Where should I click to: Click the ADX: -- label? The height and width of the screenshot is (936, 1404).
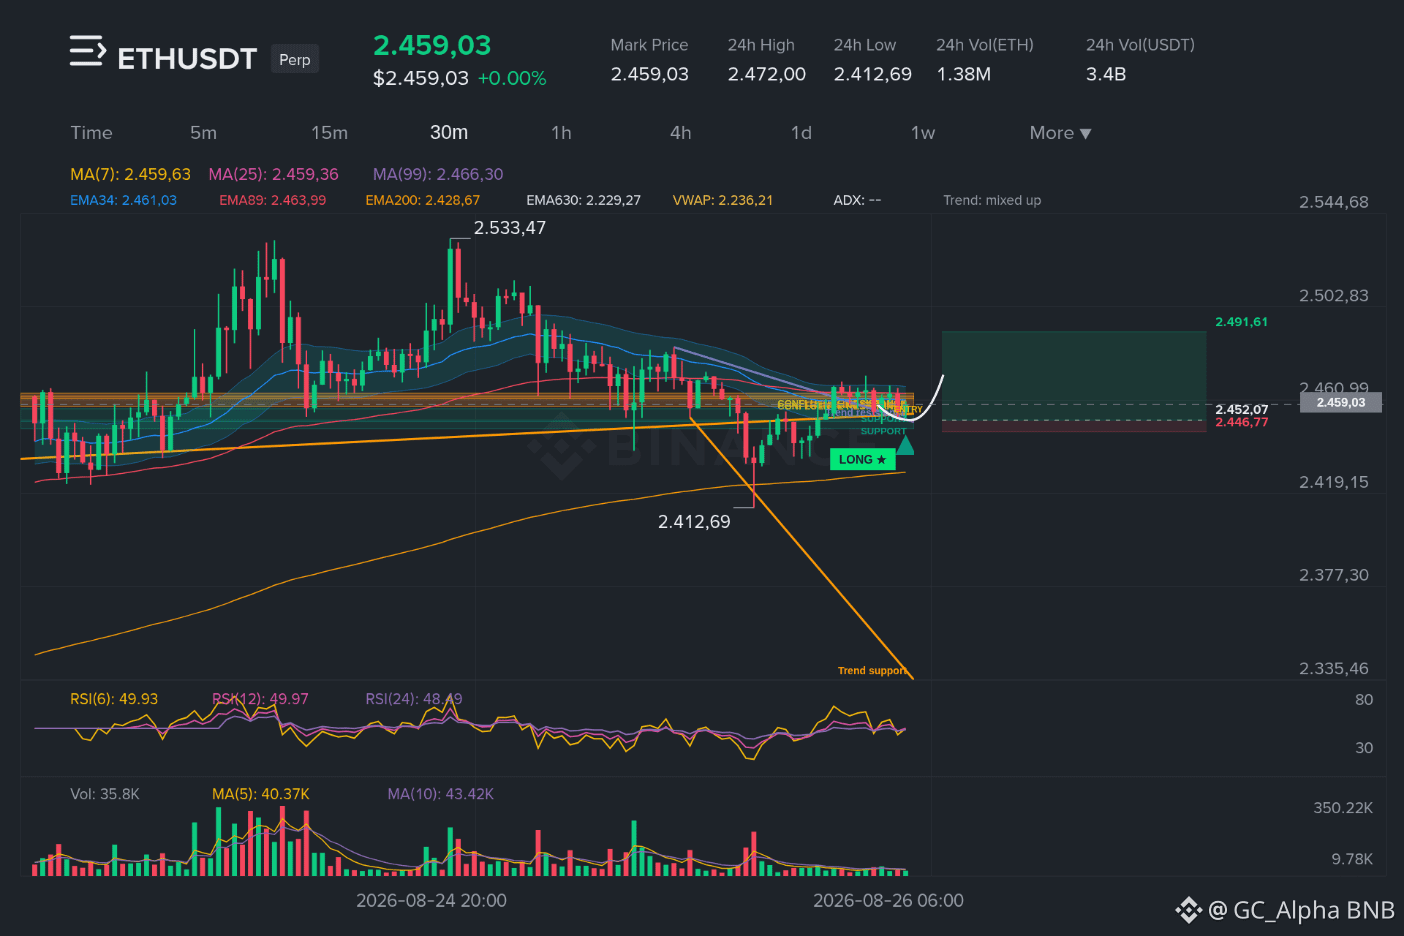click(857, 200)
